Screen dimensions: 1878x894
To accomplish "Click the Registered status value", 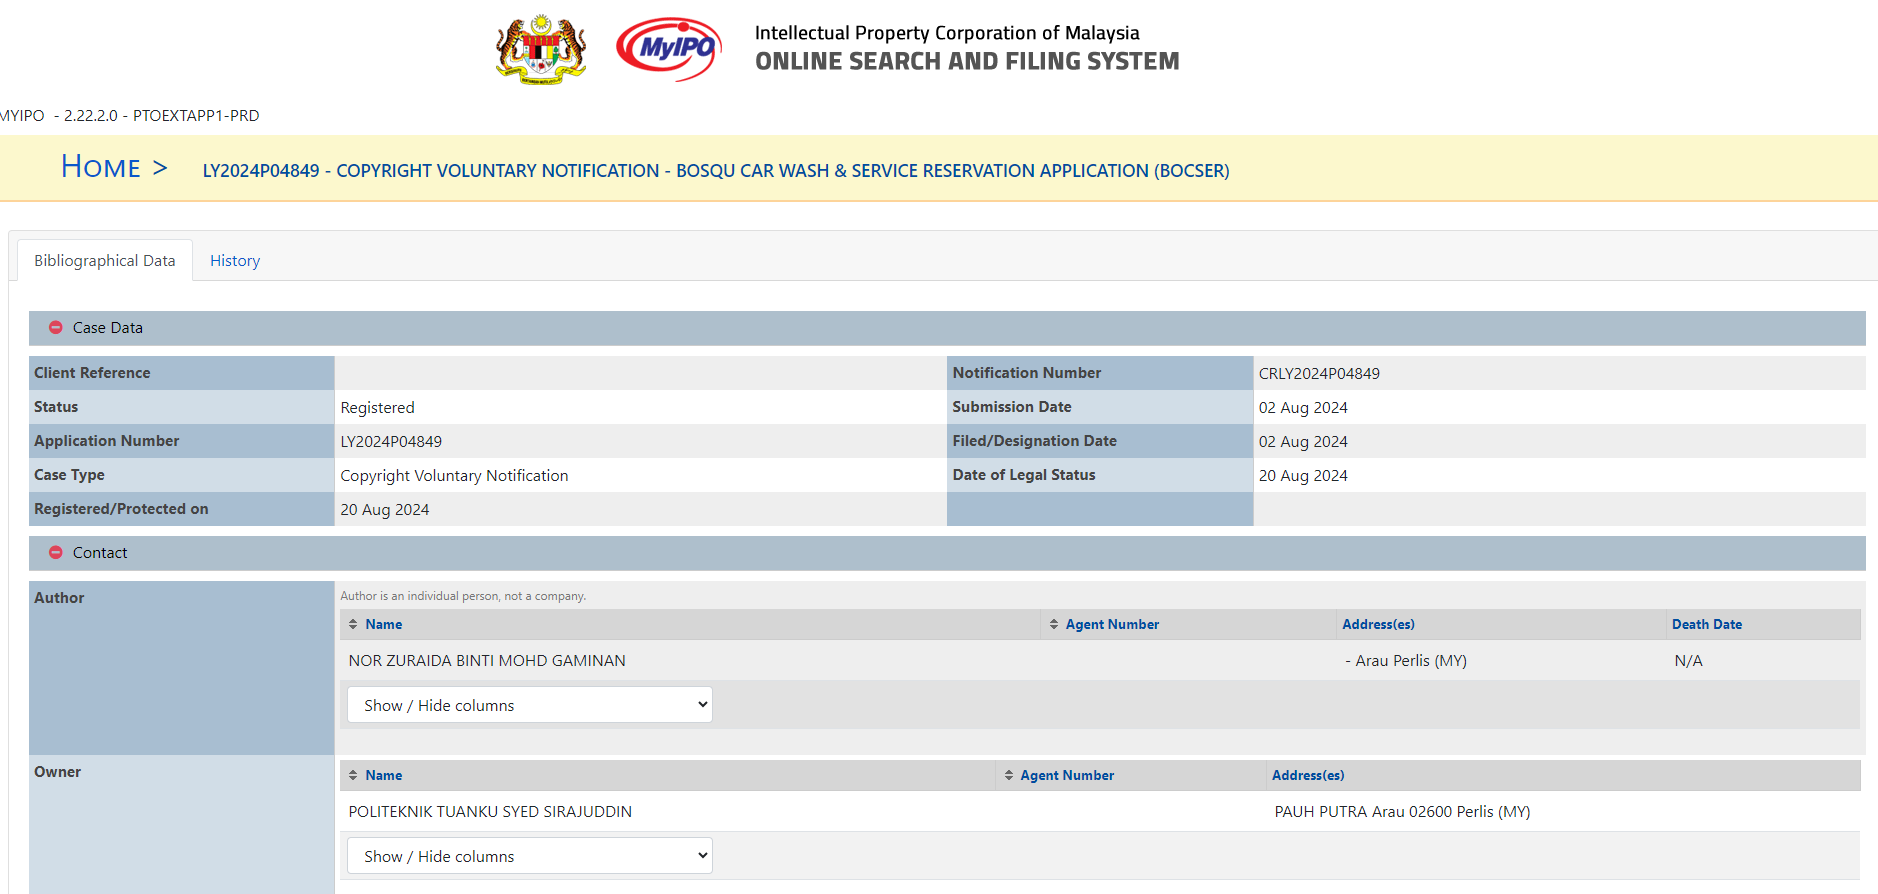I will [377, 408].
